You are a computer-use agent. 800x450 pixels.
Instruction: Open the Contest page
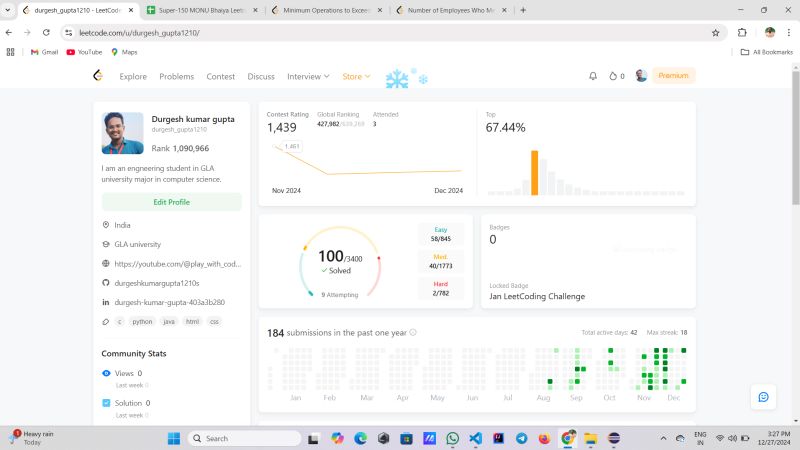click(x=220, y=76)
